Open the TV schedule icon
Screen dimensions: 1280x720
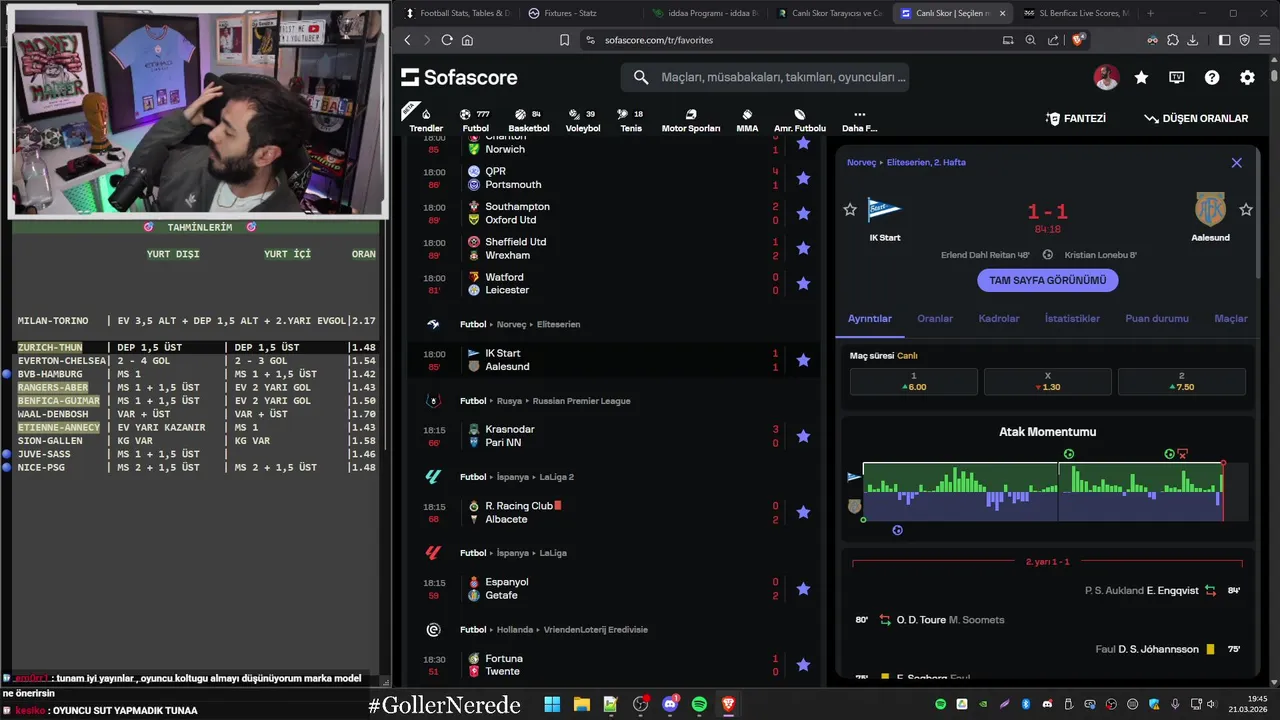pyautogui.click(x=1177, y=77)
